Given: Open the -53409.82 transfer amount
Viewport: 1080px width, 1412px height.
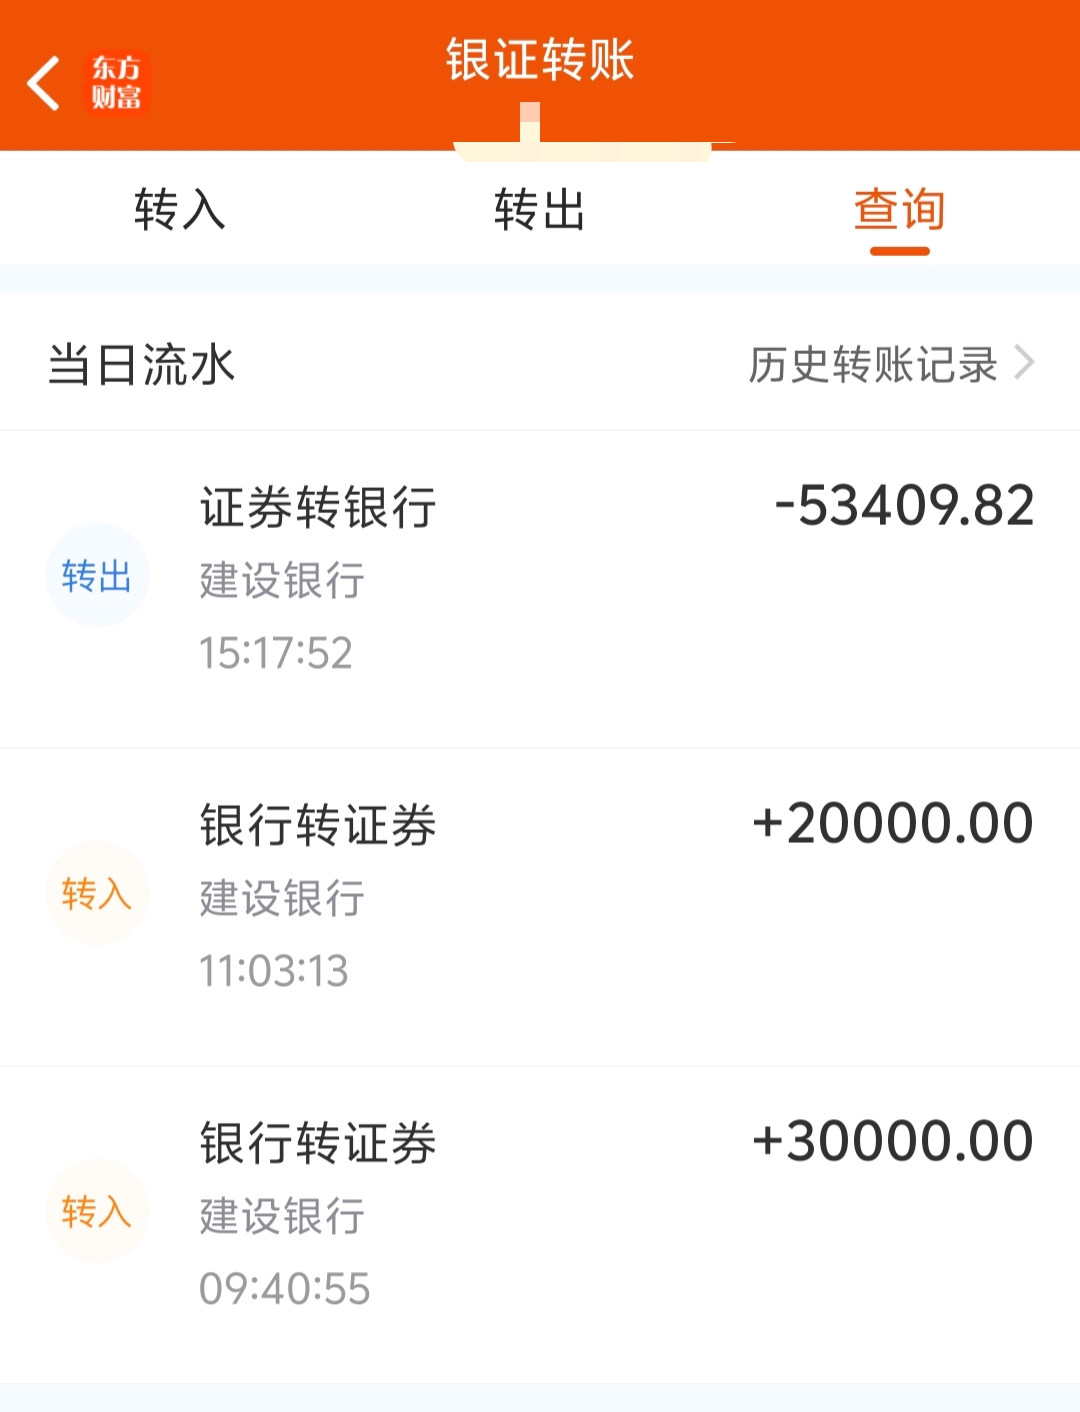Looking at the screenshot, I should click(905, 506).
